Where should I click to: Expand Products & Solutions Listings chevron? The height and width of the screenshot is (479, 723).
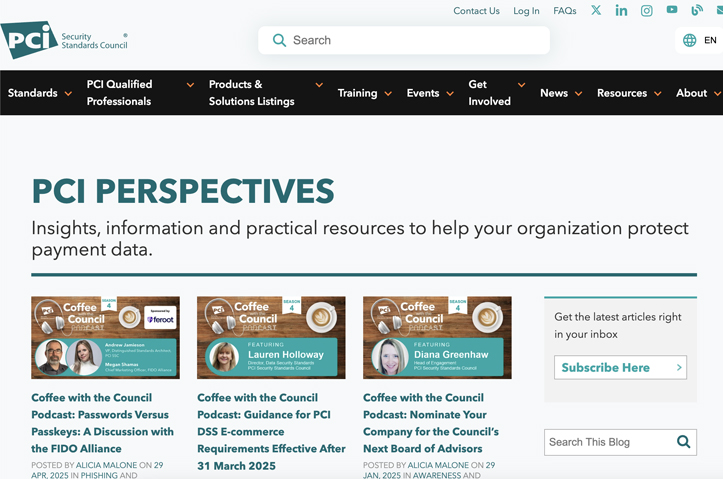coord(319,85)
